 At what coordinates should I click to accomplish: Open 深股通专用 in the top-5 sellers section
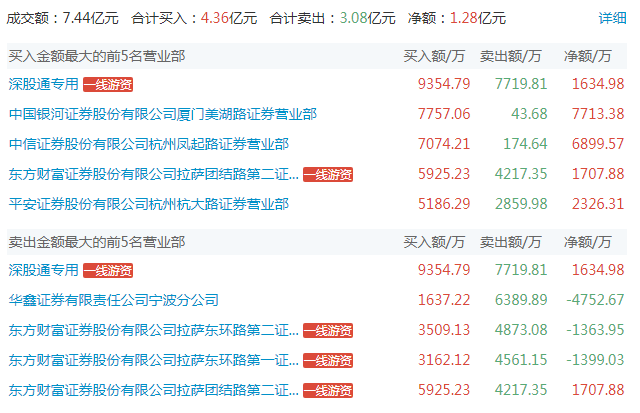44,270
